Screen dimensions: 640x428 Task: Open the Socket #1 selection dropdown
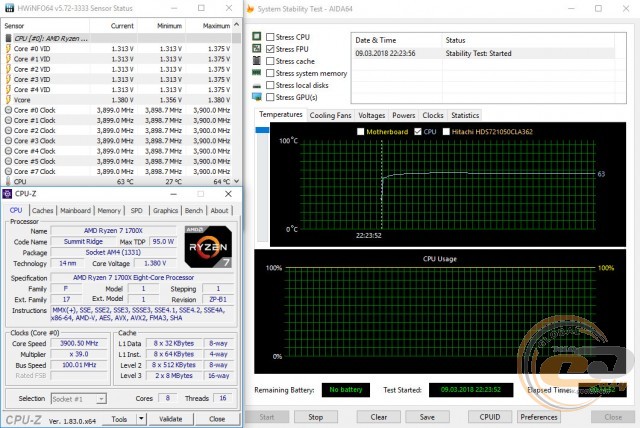coord(102,399)
